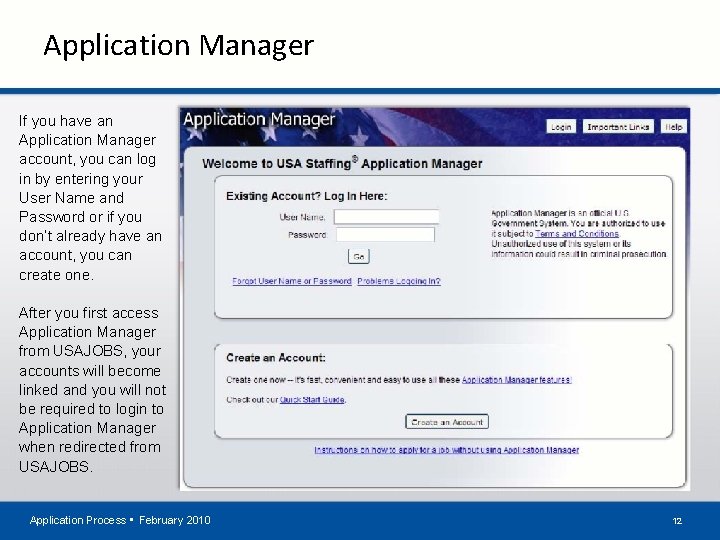
Task: Open the Problems Logging In? link
Action: [x=399, y=281]
